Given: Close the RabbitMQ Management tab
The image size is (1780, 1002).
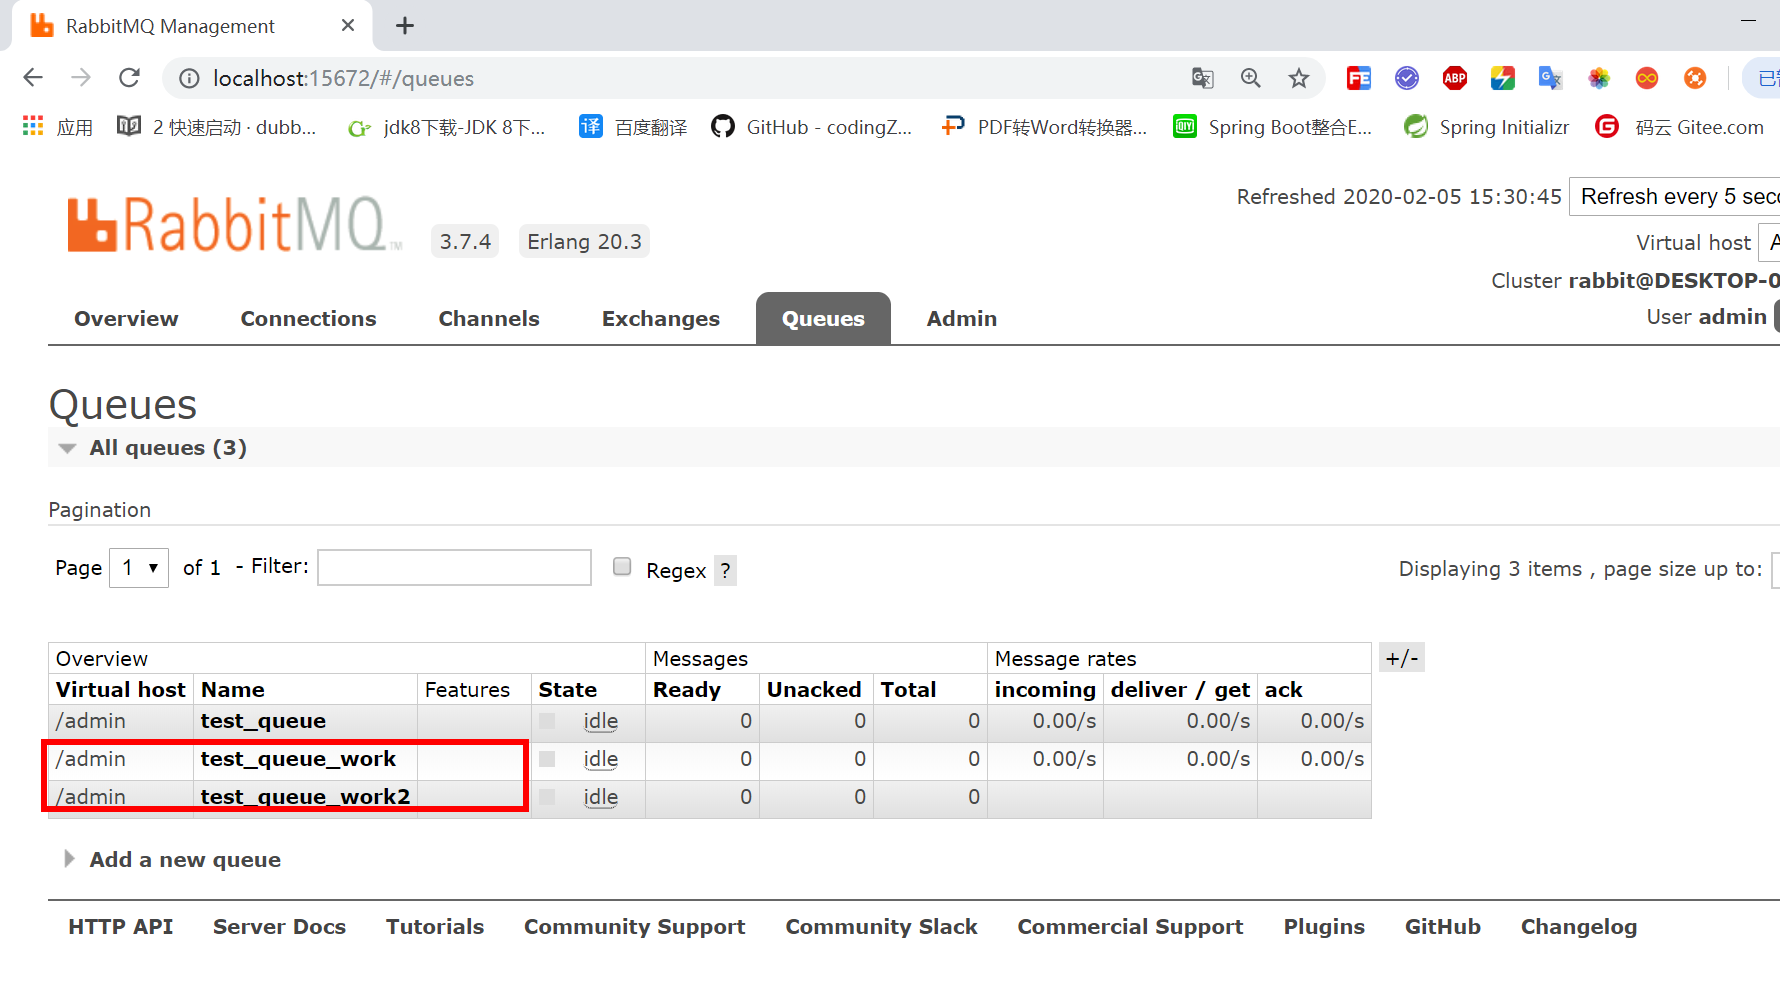Looking at the screenshot, I should (x=348, y=26).
